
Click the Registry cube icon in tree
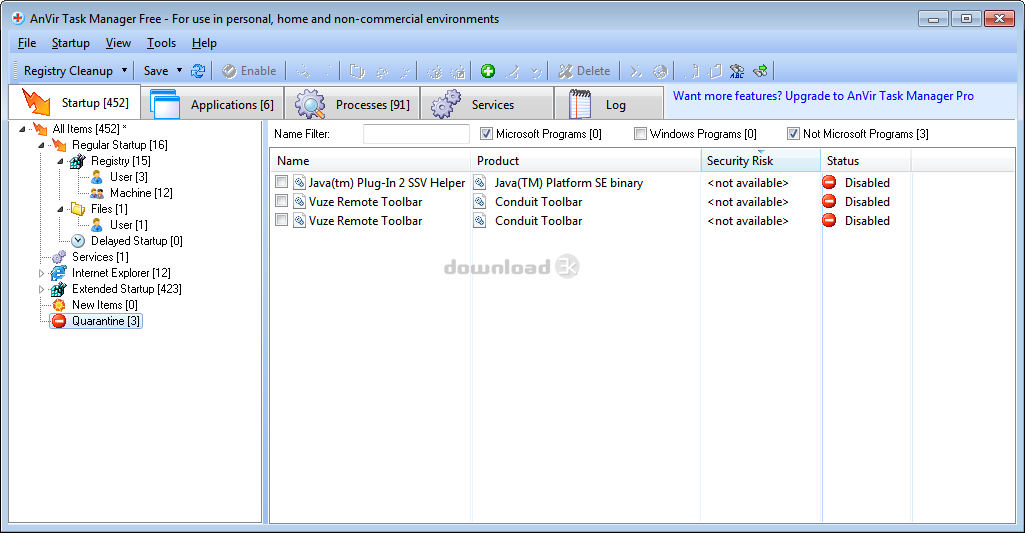click(78, 161)
